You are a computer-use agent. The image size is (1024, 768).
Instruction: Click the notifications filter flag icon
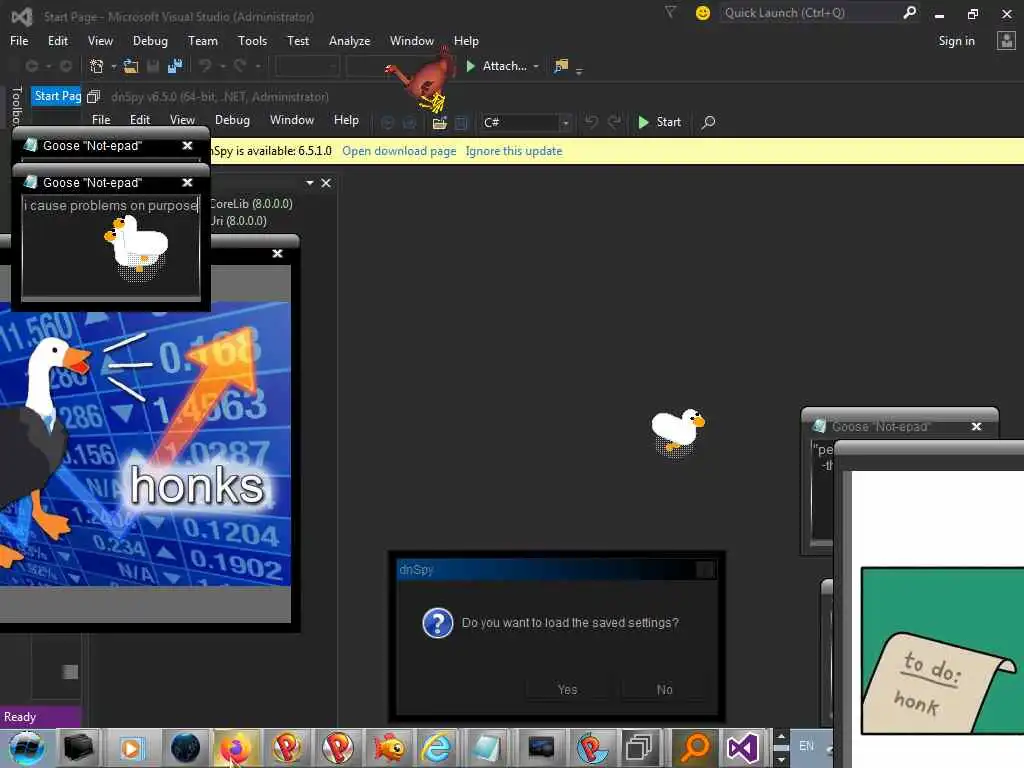[x=670, y=12]
